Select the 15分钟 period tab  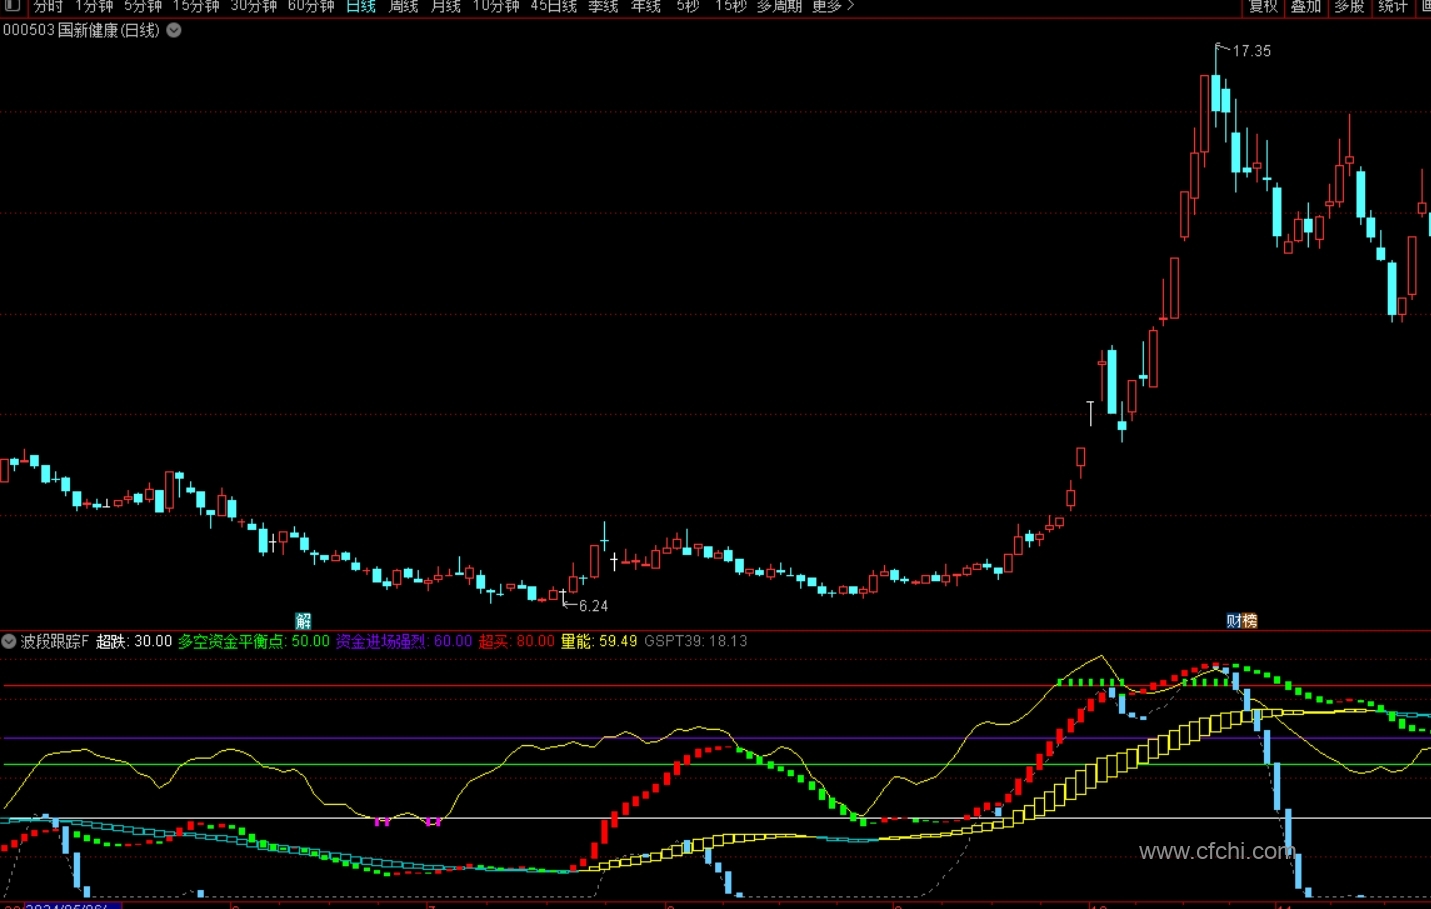pyautogui.click(x=196, y=6)
